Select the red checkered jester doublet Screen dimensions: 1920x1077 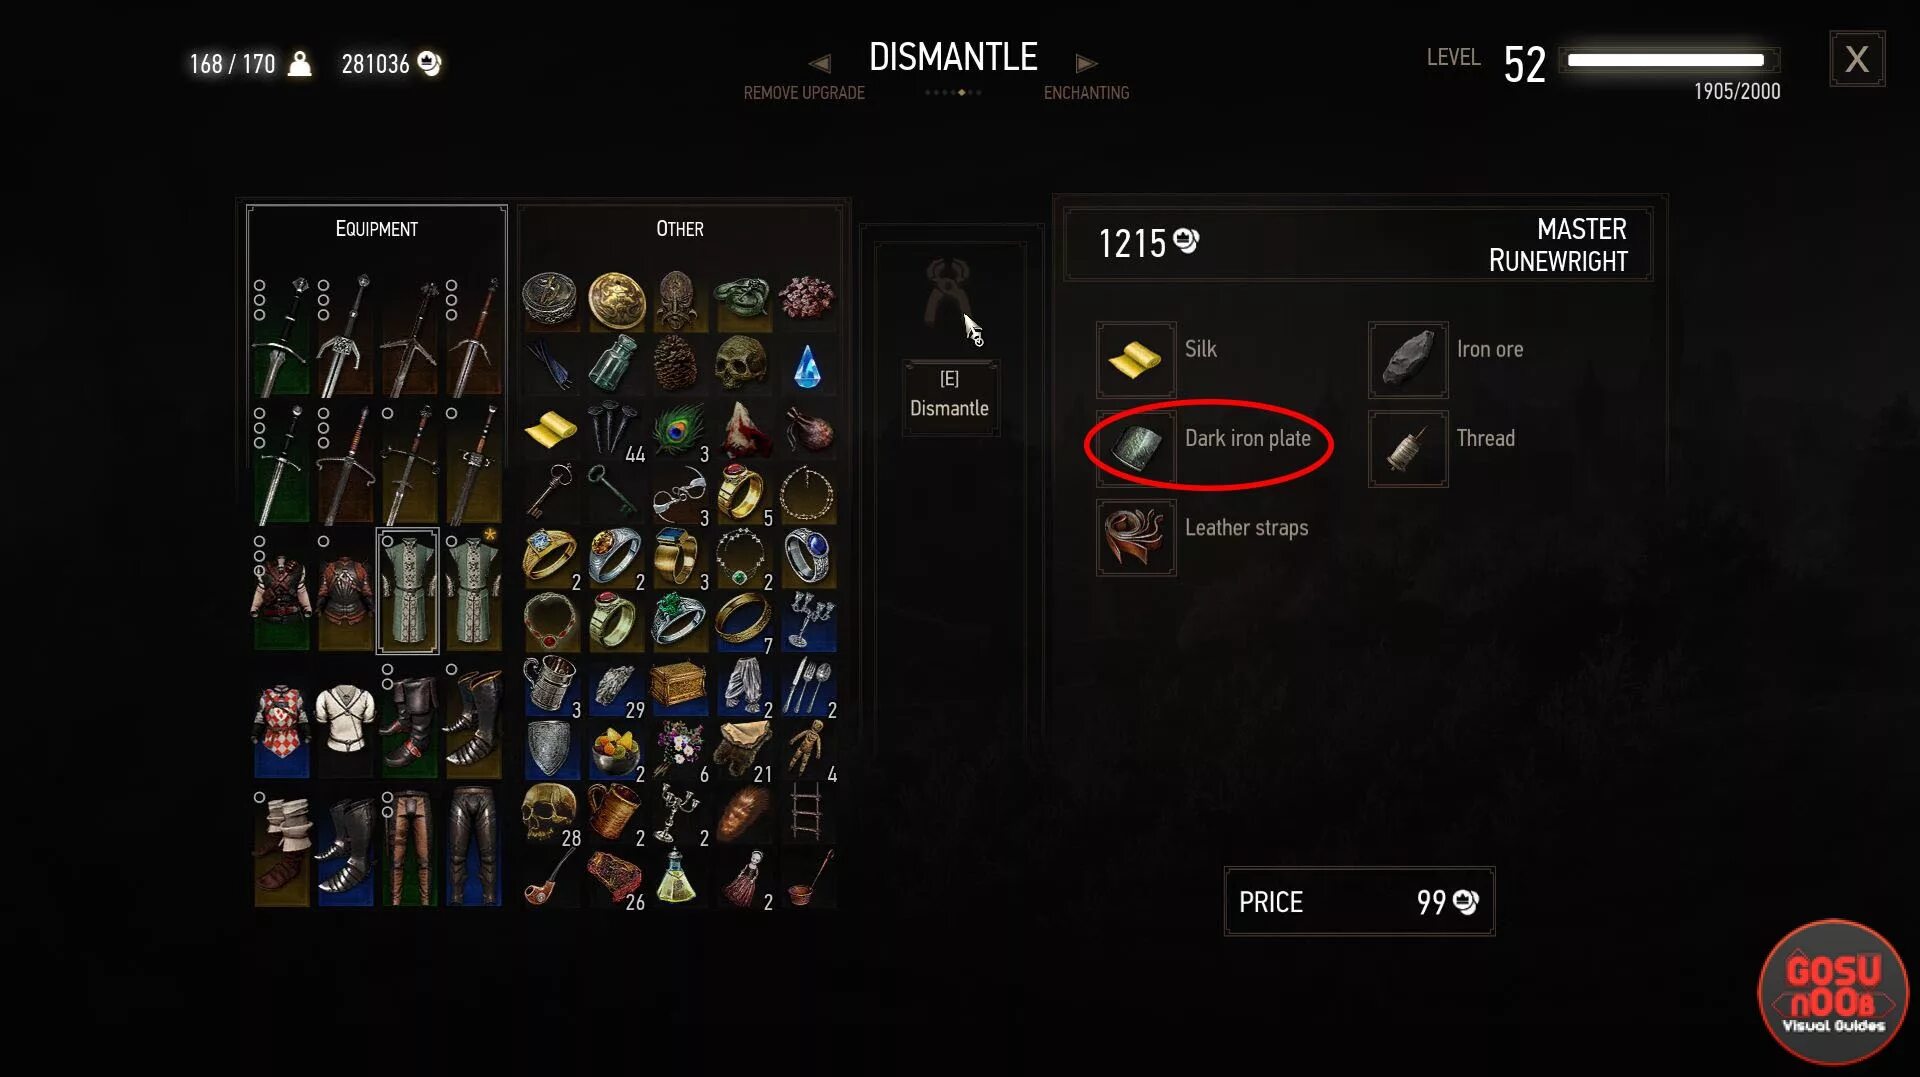[x=281, y=718]
